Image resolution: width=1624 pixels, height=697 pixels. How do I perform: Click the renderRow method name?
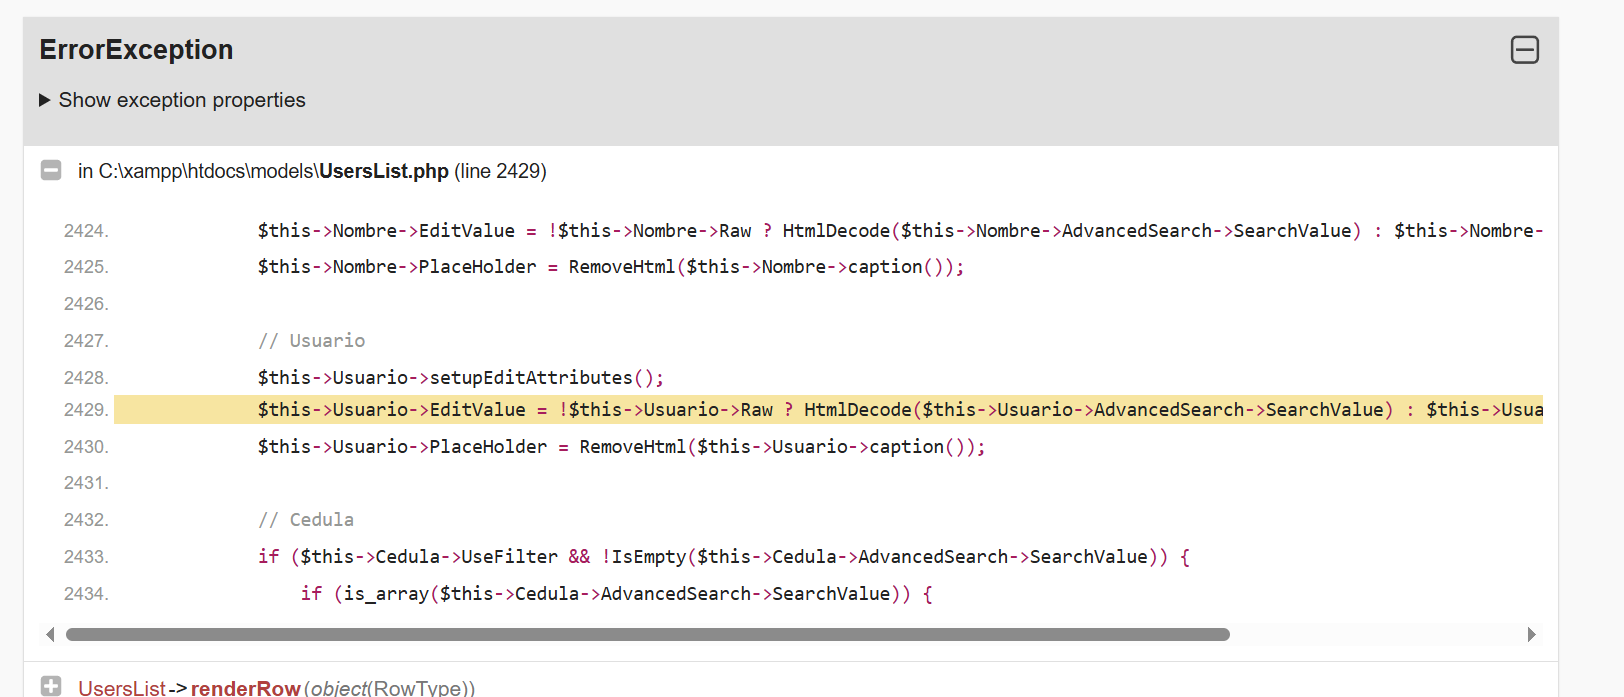245,688
